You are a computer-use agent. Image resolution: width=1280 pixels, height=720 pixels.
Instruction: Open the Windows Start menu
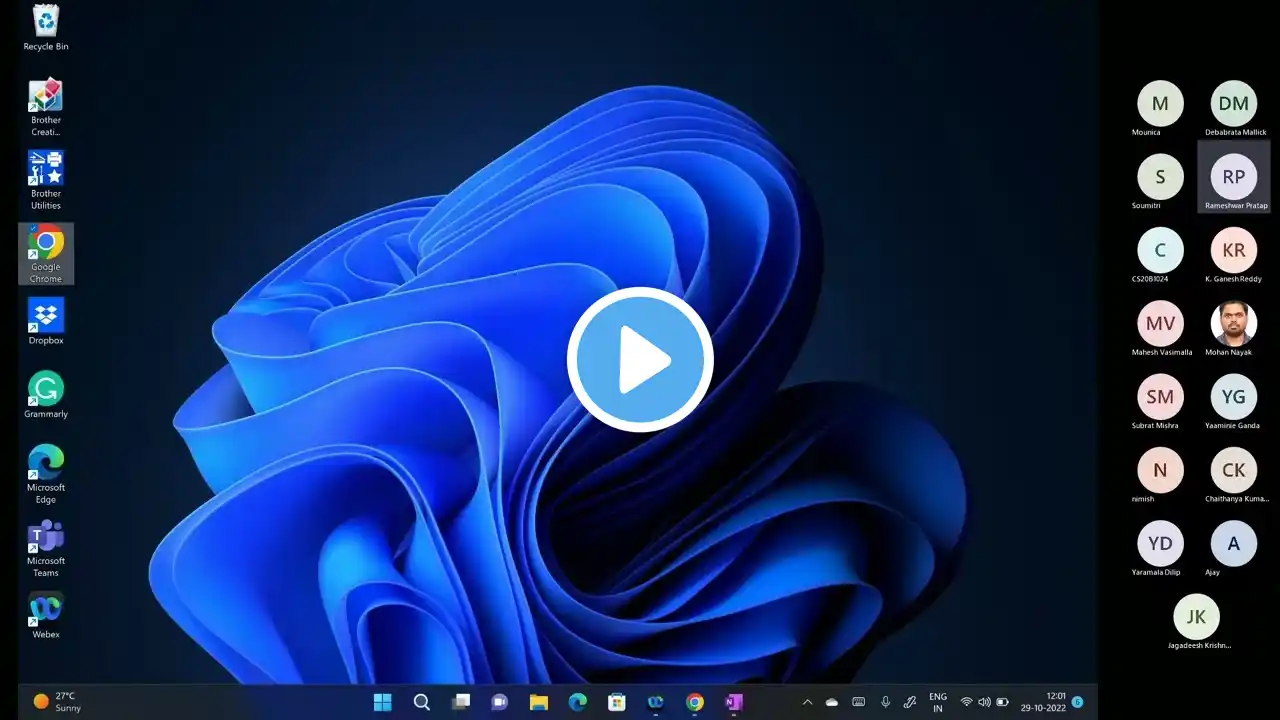[x=383, y=702]
